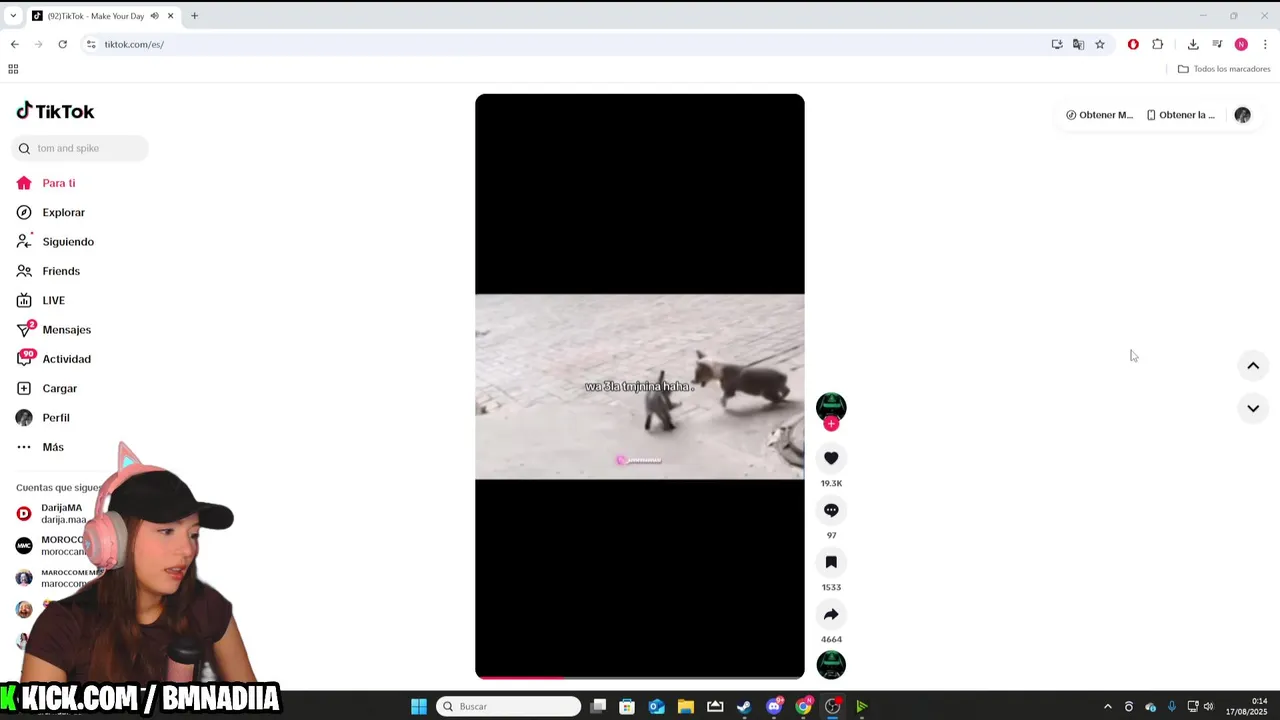Expand the tab search dropdown
The width and height of the screenshot is (1280, 720).
(x=13, y=16)
